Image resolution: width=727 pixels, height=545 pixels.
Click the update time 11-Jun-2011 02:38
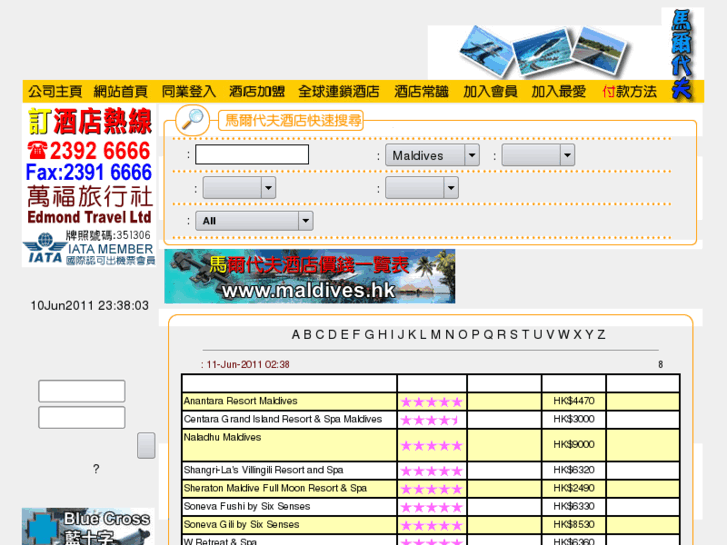[x=248, y=365]
